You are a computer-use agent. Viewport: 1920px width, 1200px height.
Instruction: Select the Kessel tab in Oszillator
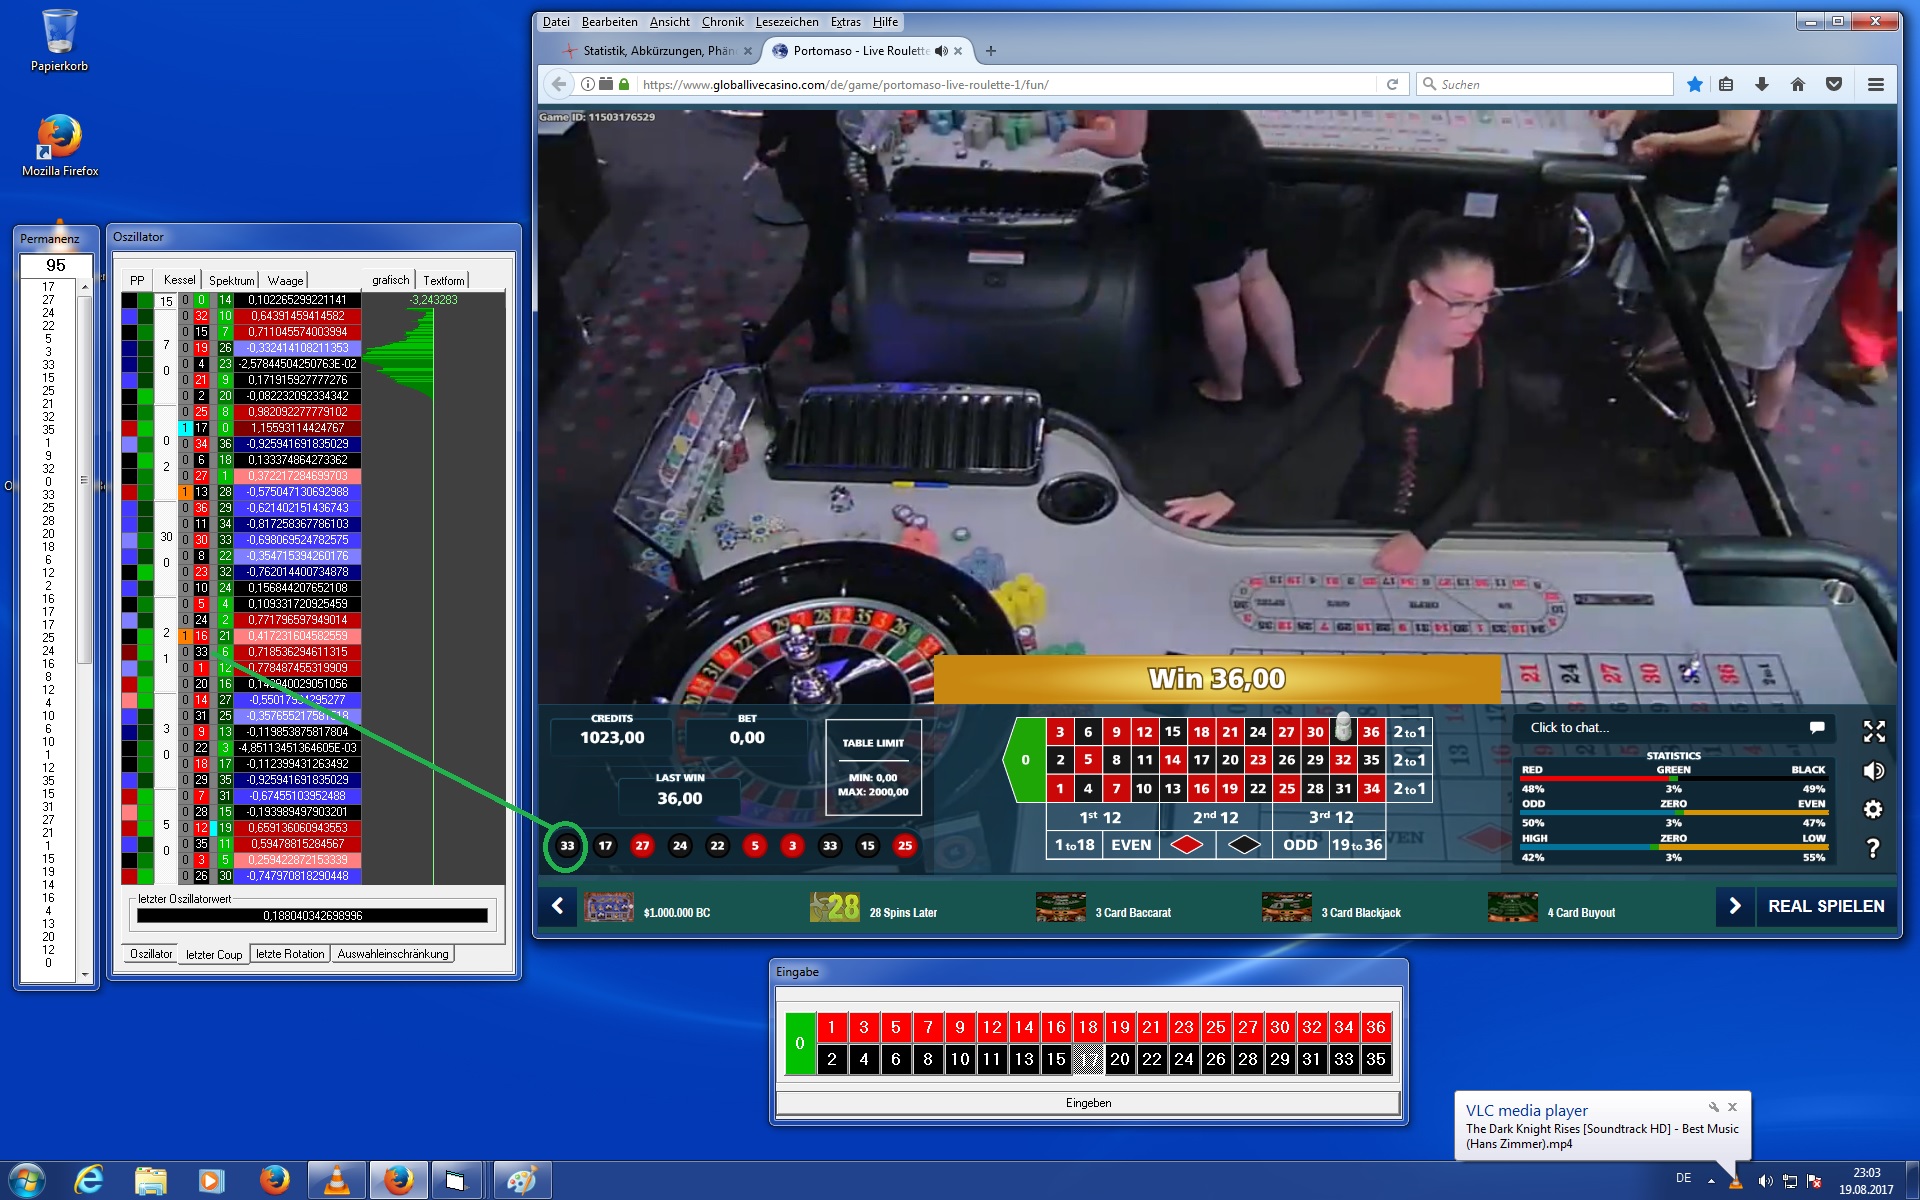(x=180, y=281)
